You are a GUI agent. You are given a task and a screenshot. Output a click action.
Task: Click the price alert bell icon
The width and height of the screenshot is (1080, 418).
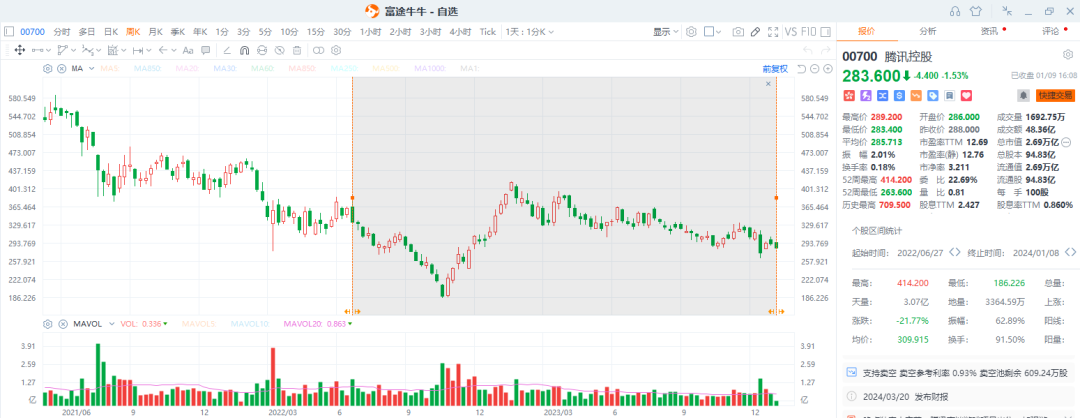point(1024,95)
